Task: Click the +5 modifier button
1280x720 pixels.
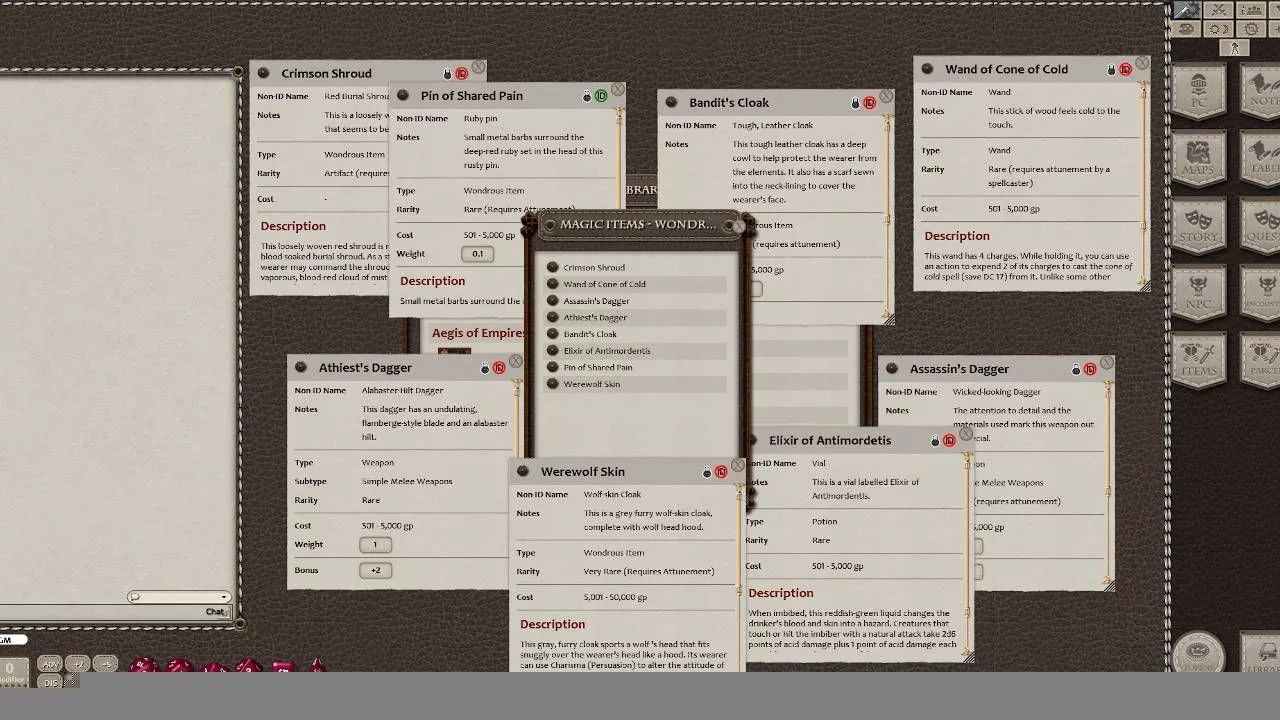Action: tap(106, 664)
